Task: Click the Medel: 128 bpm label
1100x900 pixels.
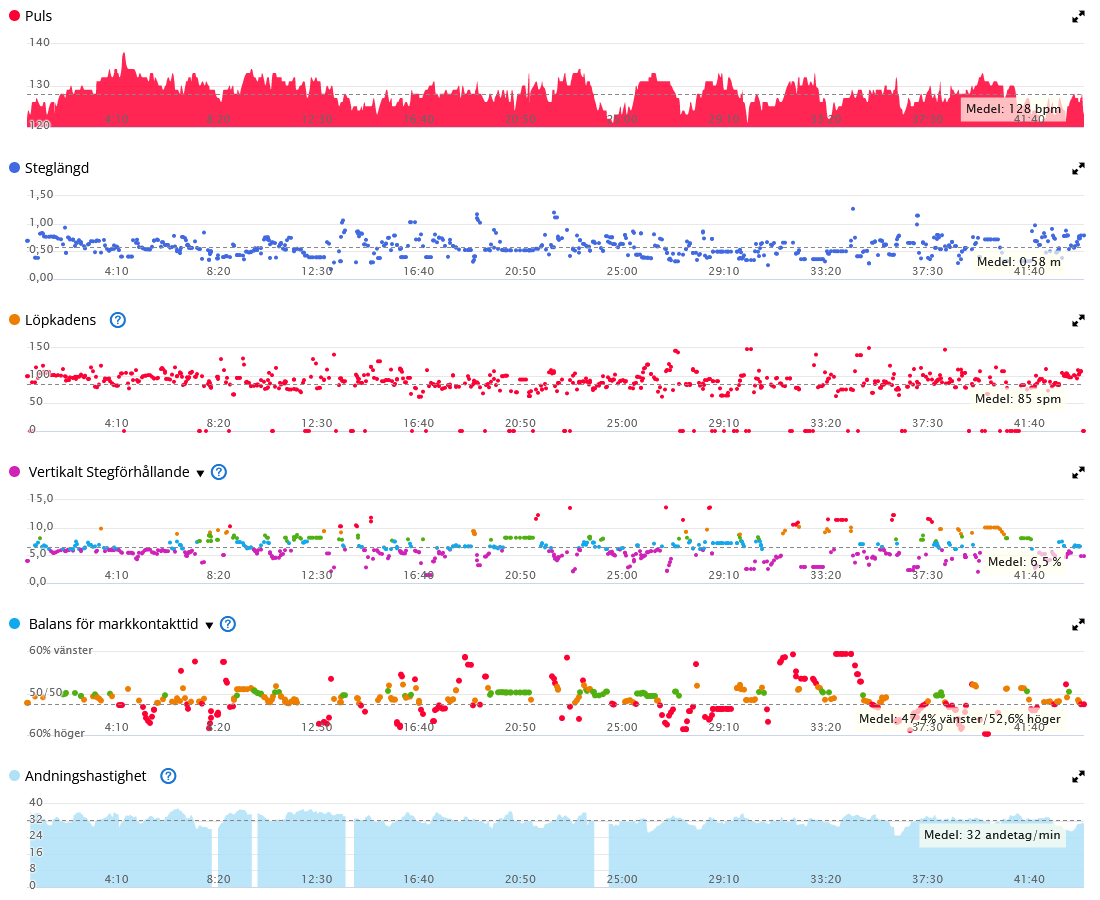Action: (x=1013, y=109)
